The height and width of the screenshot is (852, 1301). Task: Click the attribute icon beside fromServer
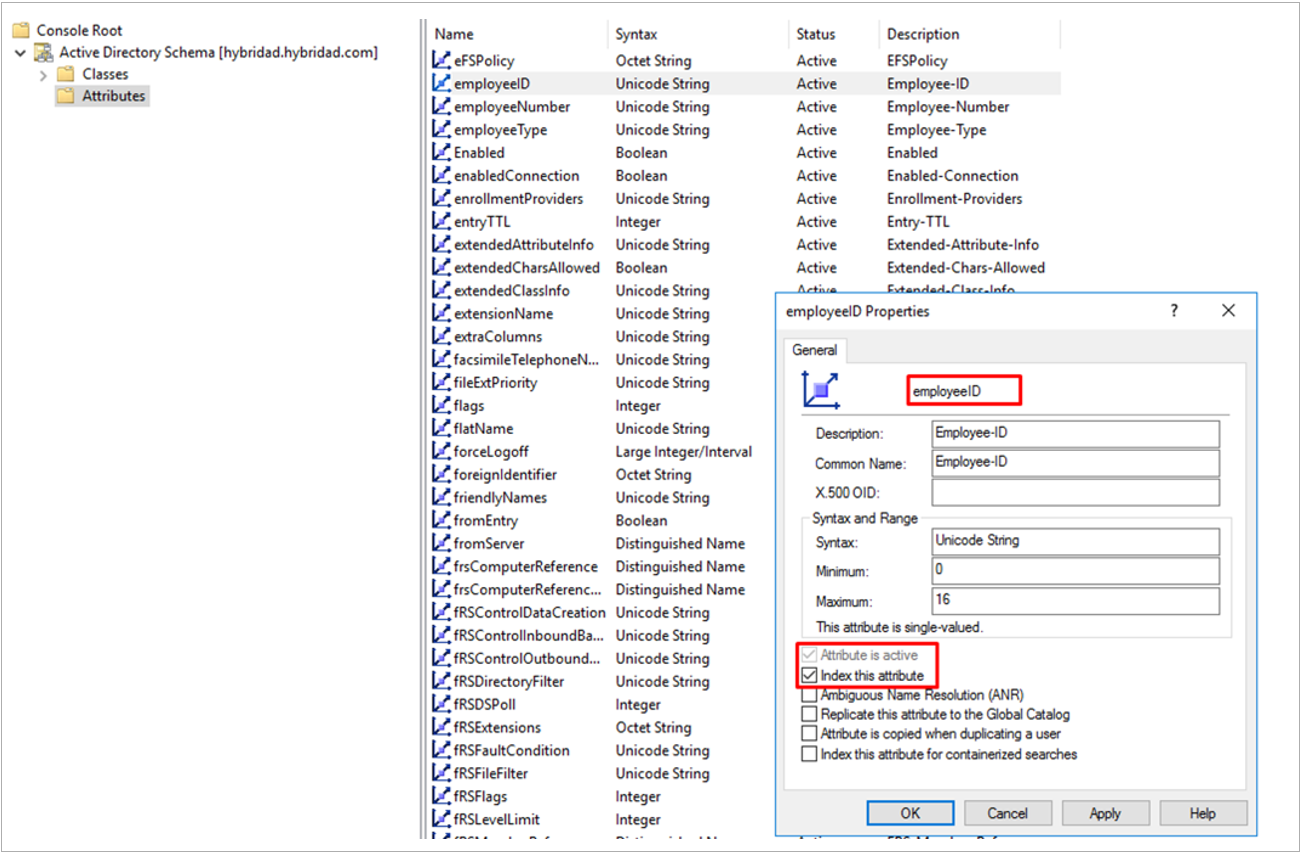441,543
